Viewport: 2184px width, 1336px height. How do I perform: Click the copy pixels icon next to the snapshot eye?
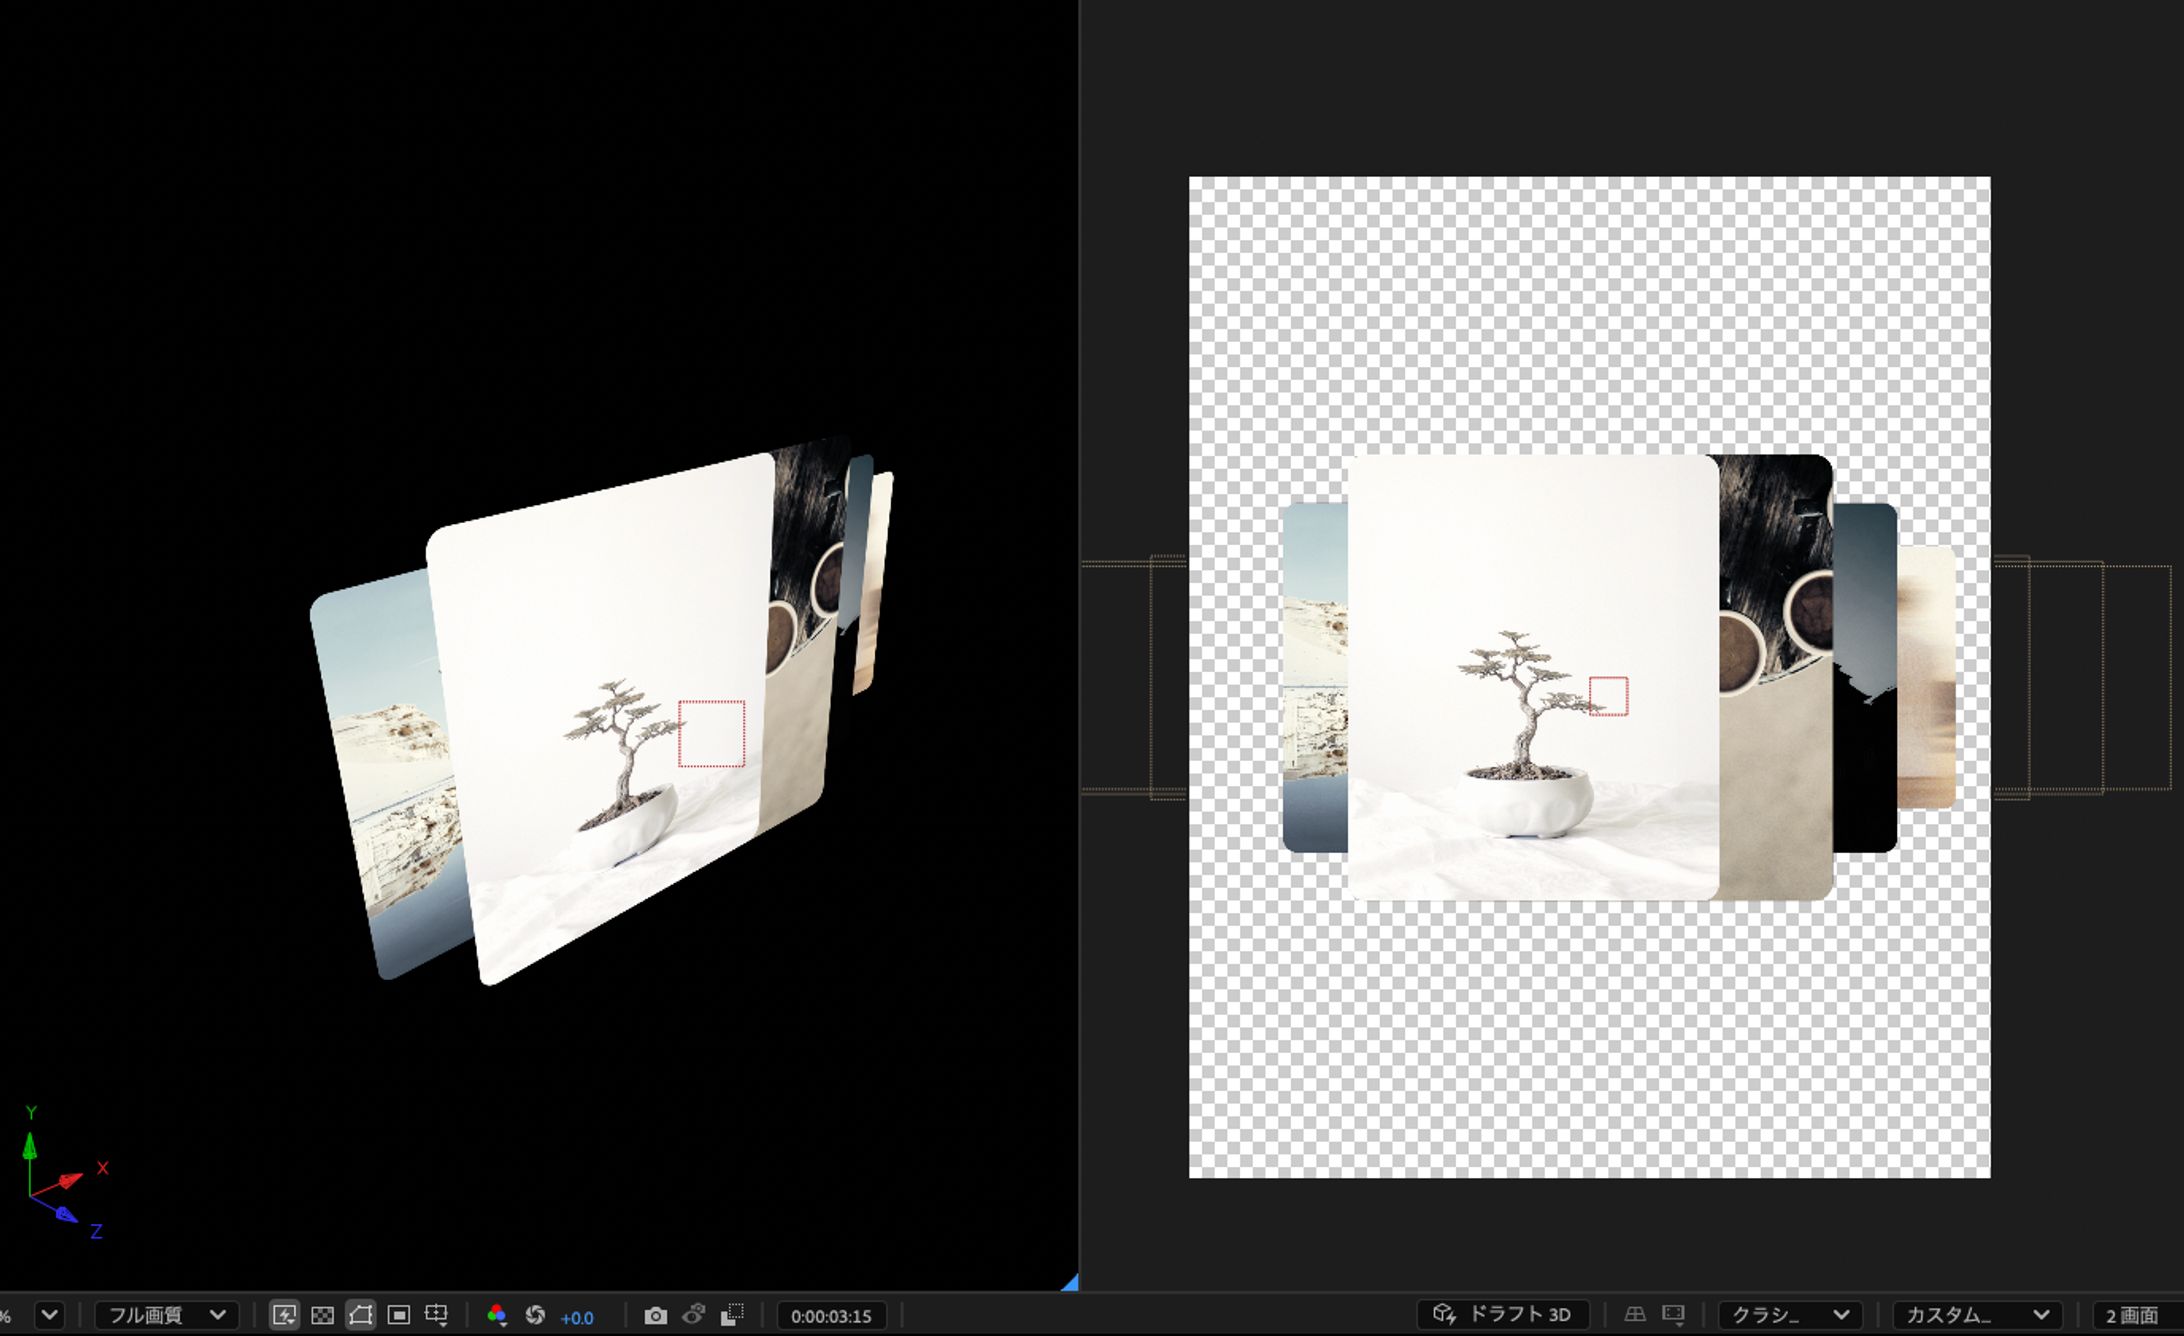tap(732, 1314)
